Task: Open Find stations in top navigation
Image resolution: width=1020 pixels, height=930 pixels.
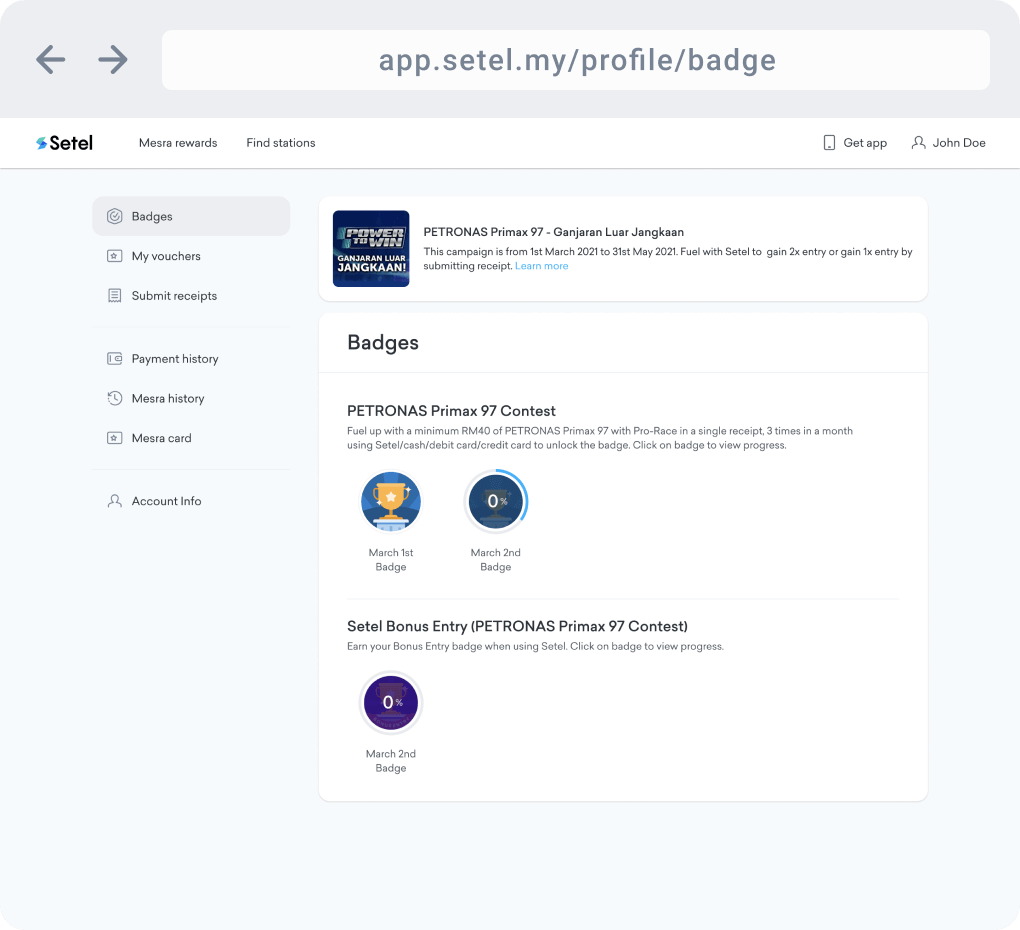Action: [x=281, y=143]
